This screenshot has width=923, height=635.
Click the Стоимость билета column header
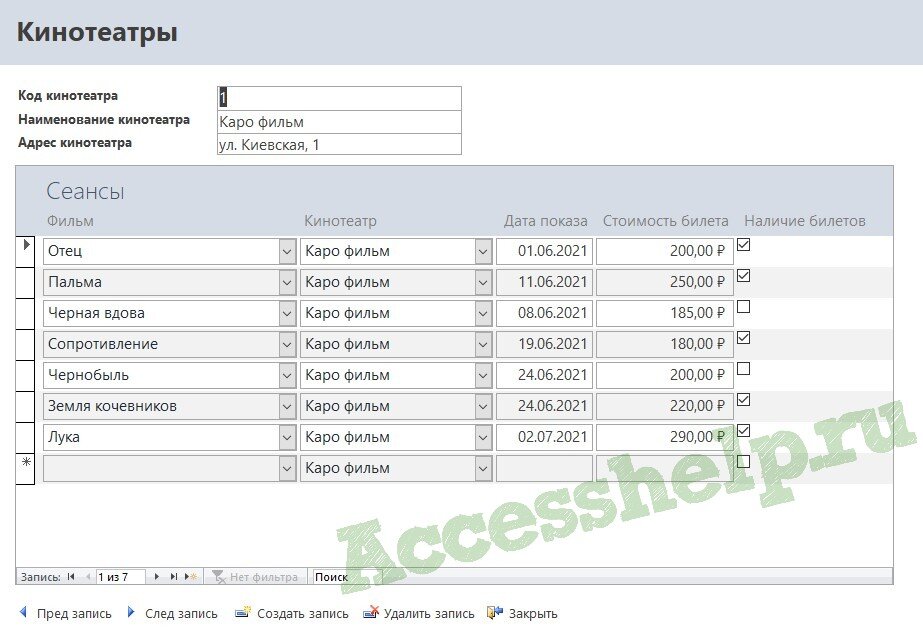click(665, 221)
